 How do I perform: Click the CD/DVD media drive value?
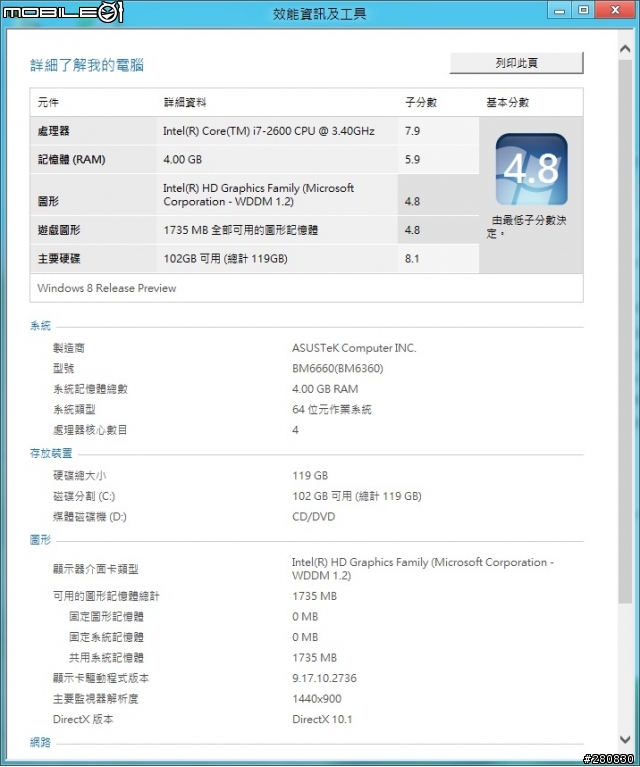[314, 517]
